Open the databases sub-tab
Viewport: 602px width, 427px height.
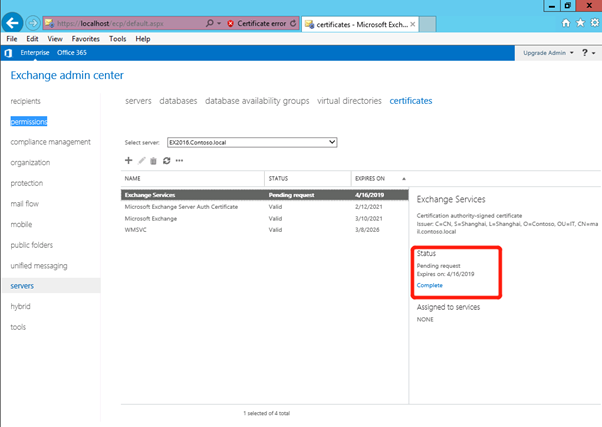coord(178,101)
